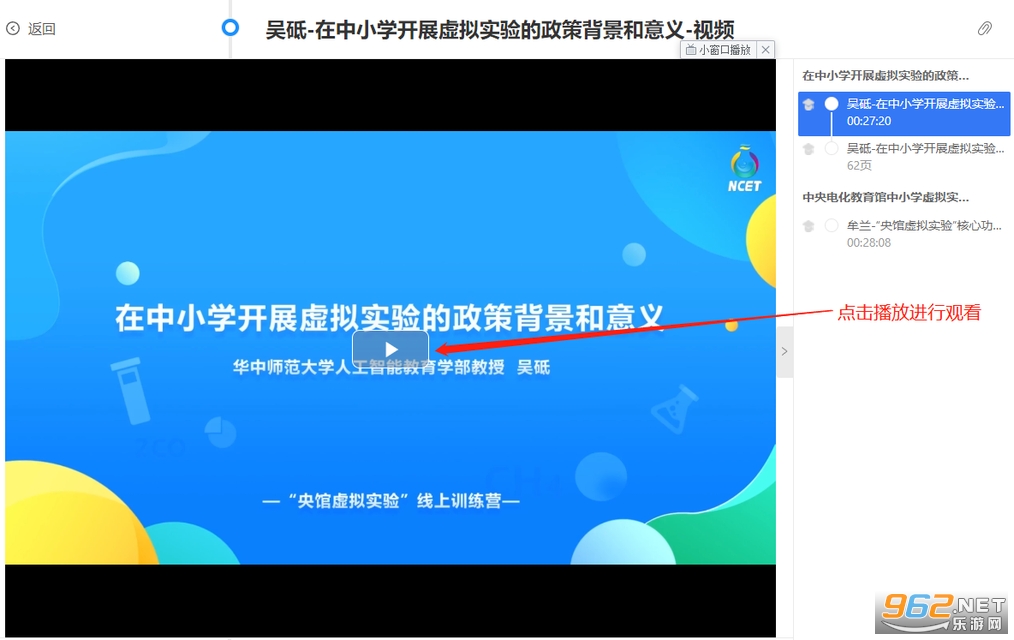
Task: Open the 00:27:20 吴砥 video entry
Action: [x=904, y=113]
